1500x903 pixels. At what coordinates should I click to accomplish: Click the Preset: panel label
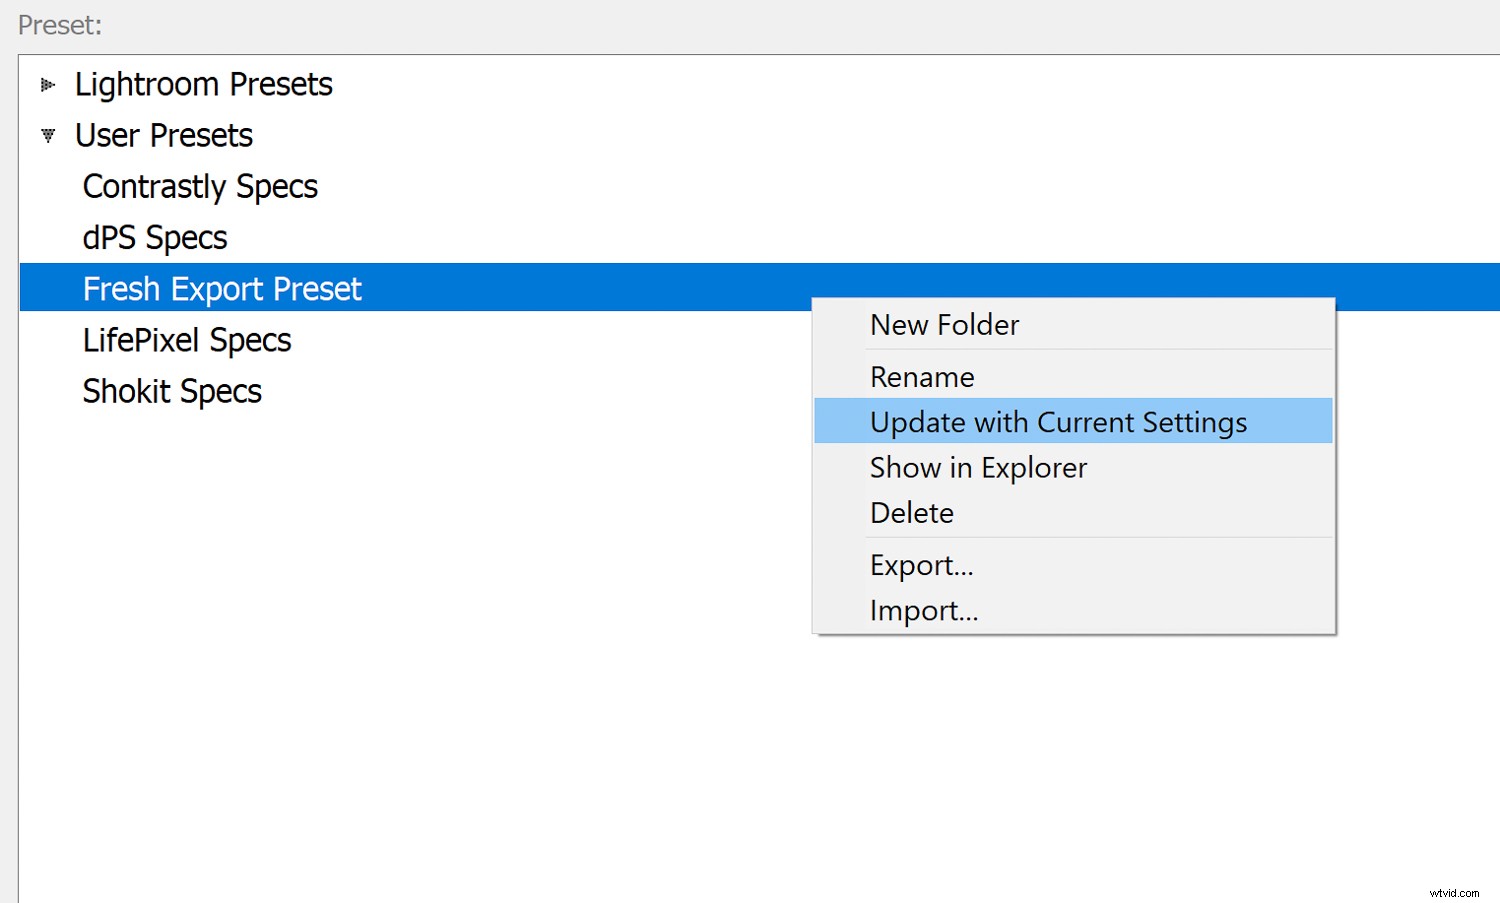pos(60,25)
